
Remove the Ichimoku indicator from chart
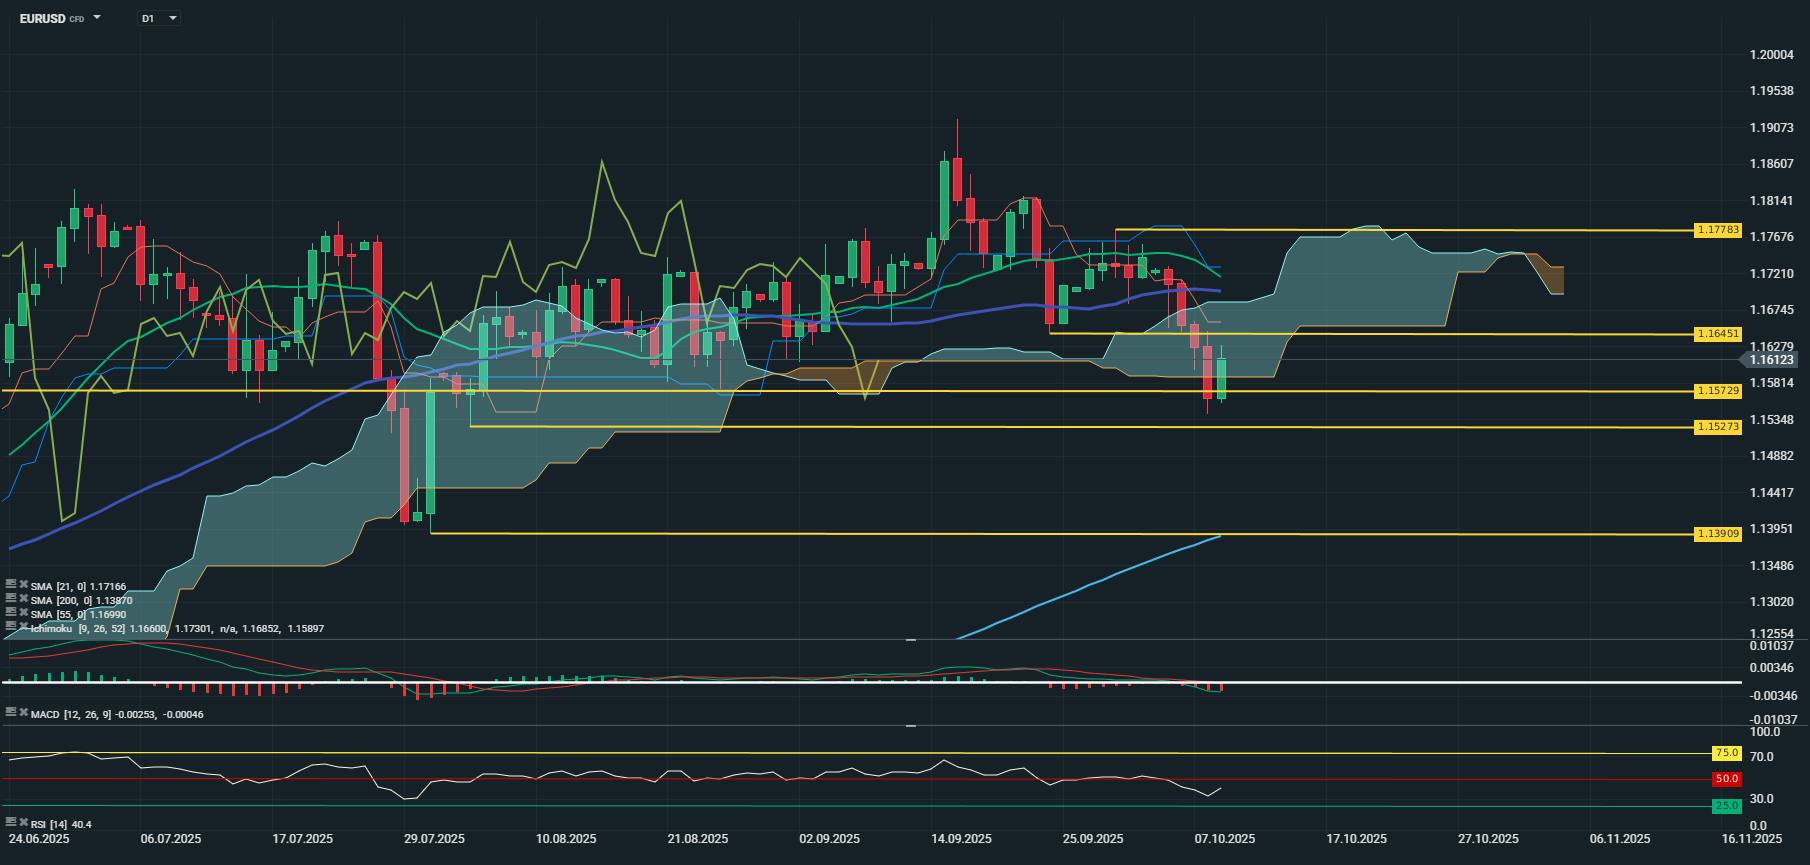23,626
